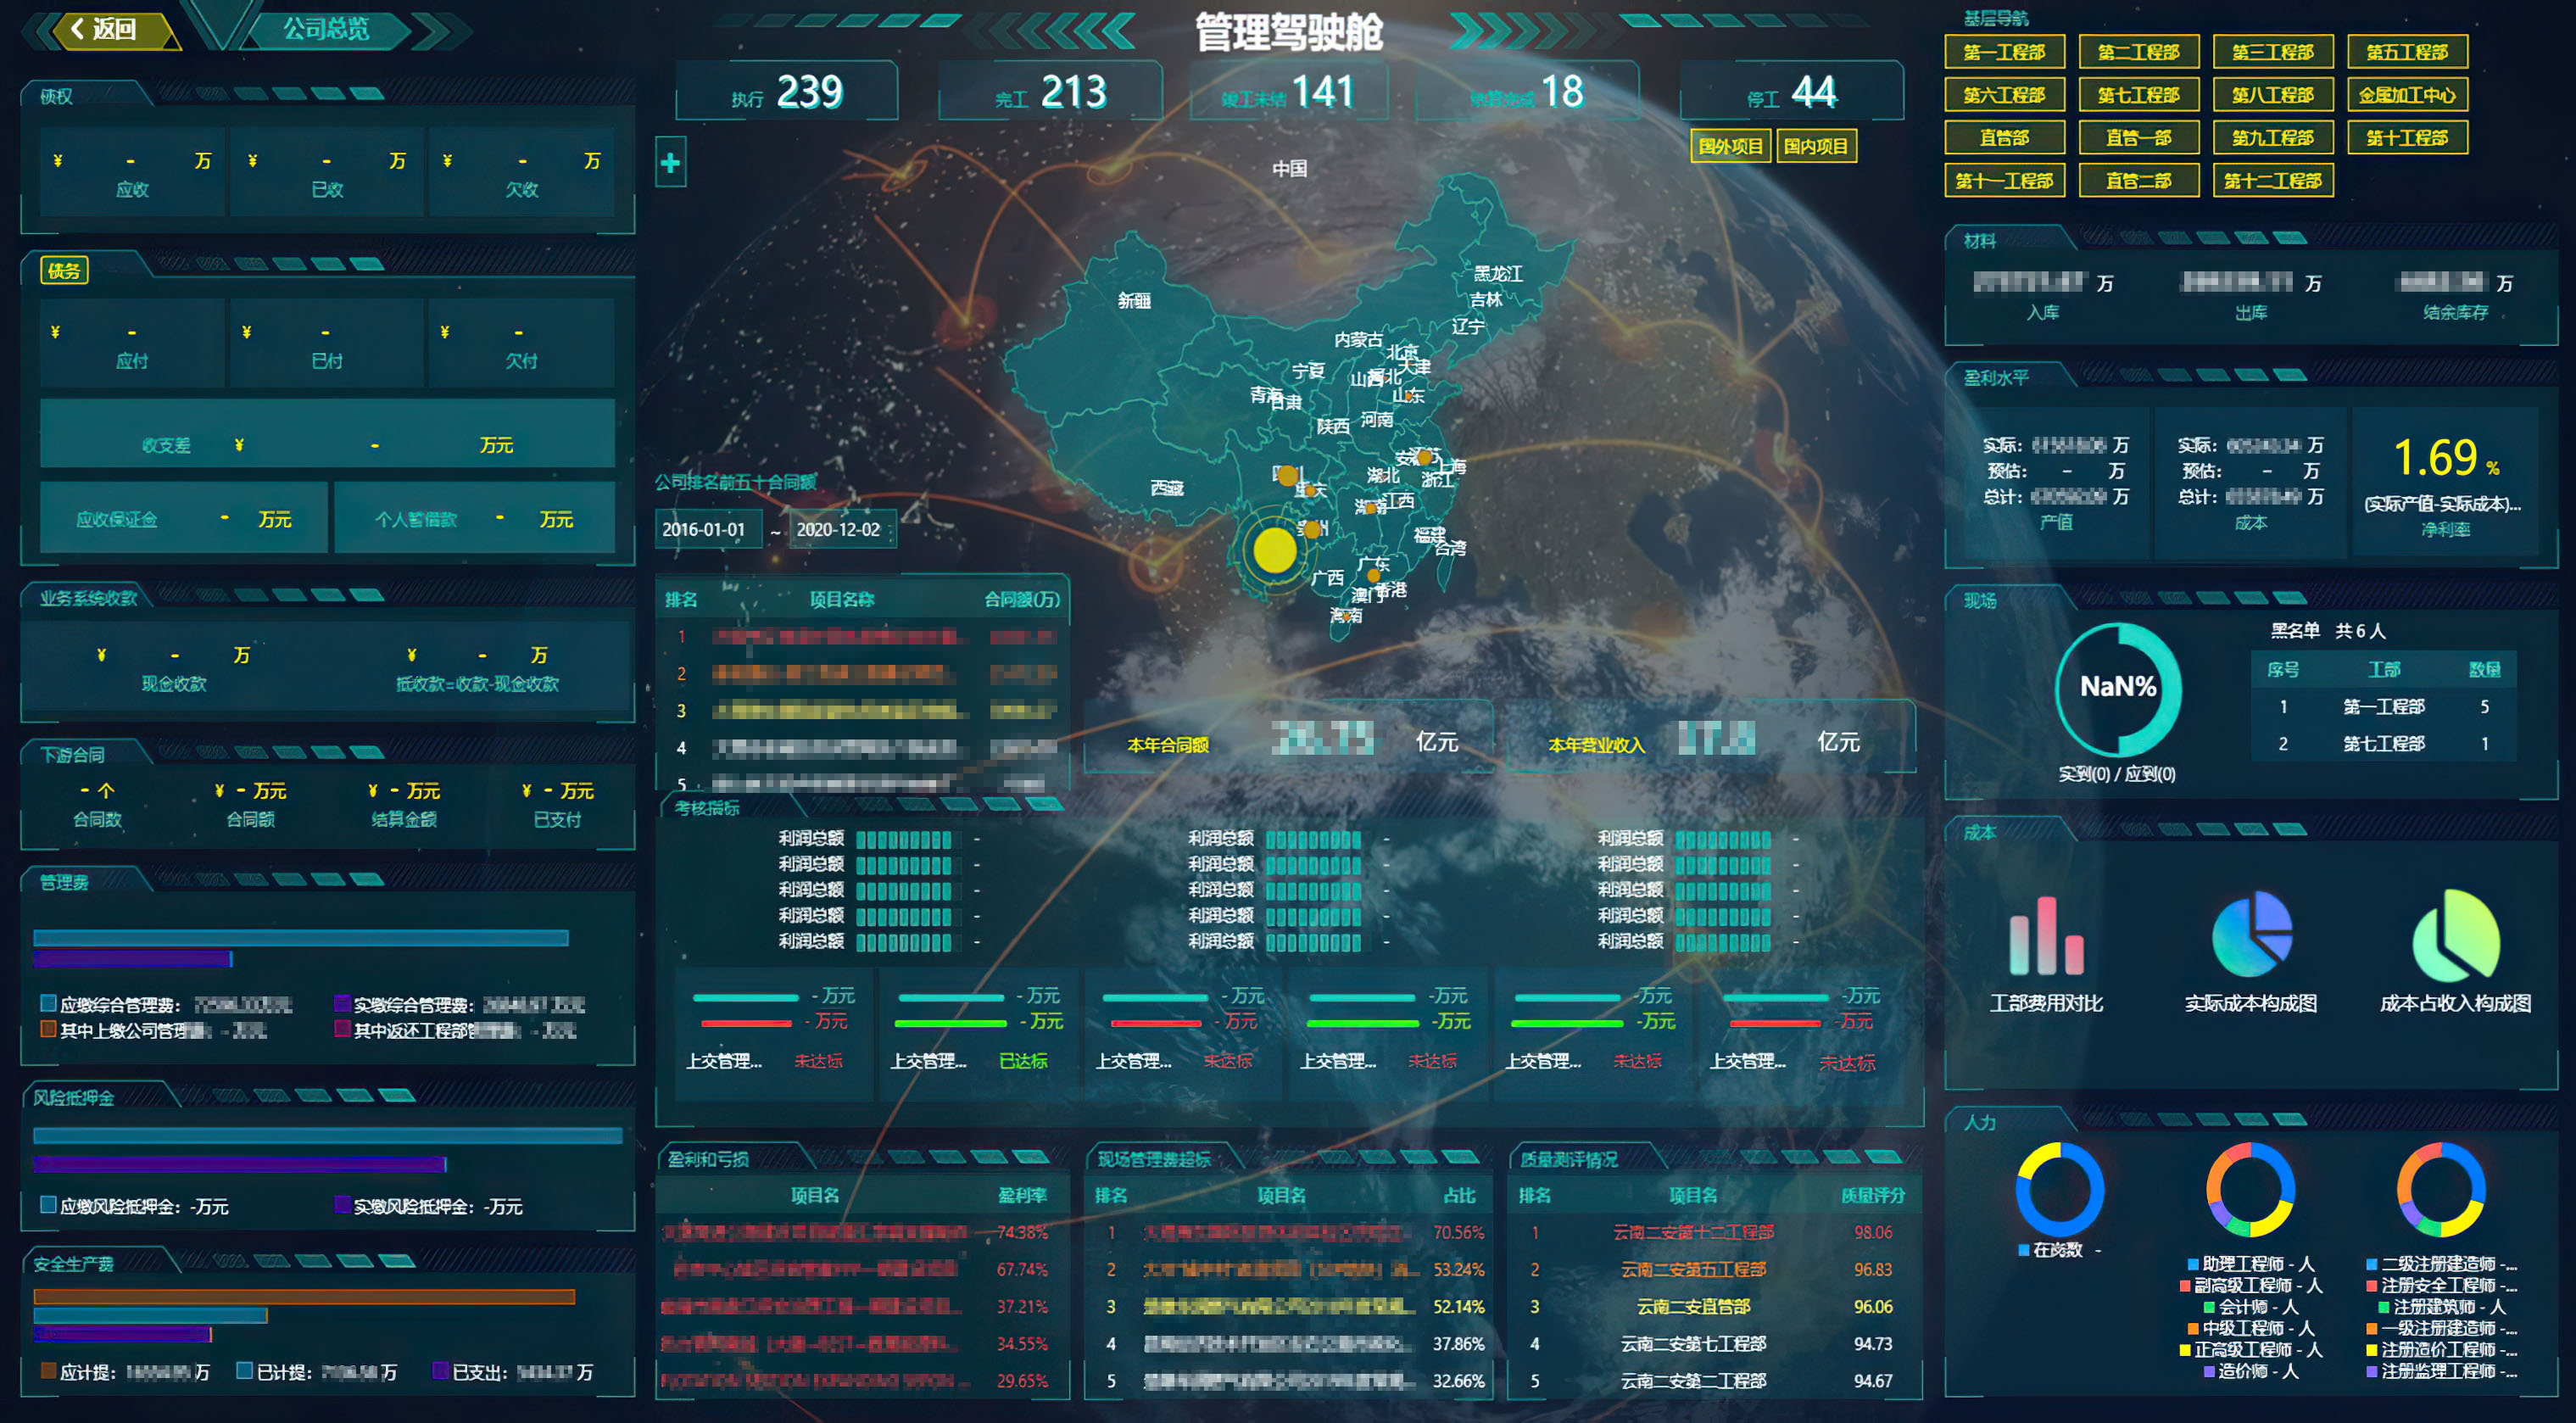Toggle 应缴风险抵押金 legend item
Screen dimensions: 2576x1423
click(134, 1206)
